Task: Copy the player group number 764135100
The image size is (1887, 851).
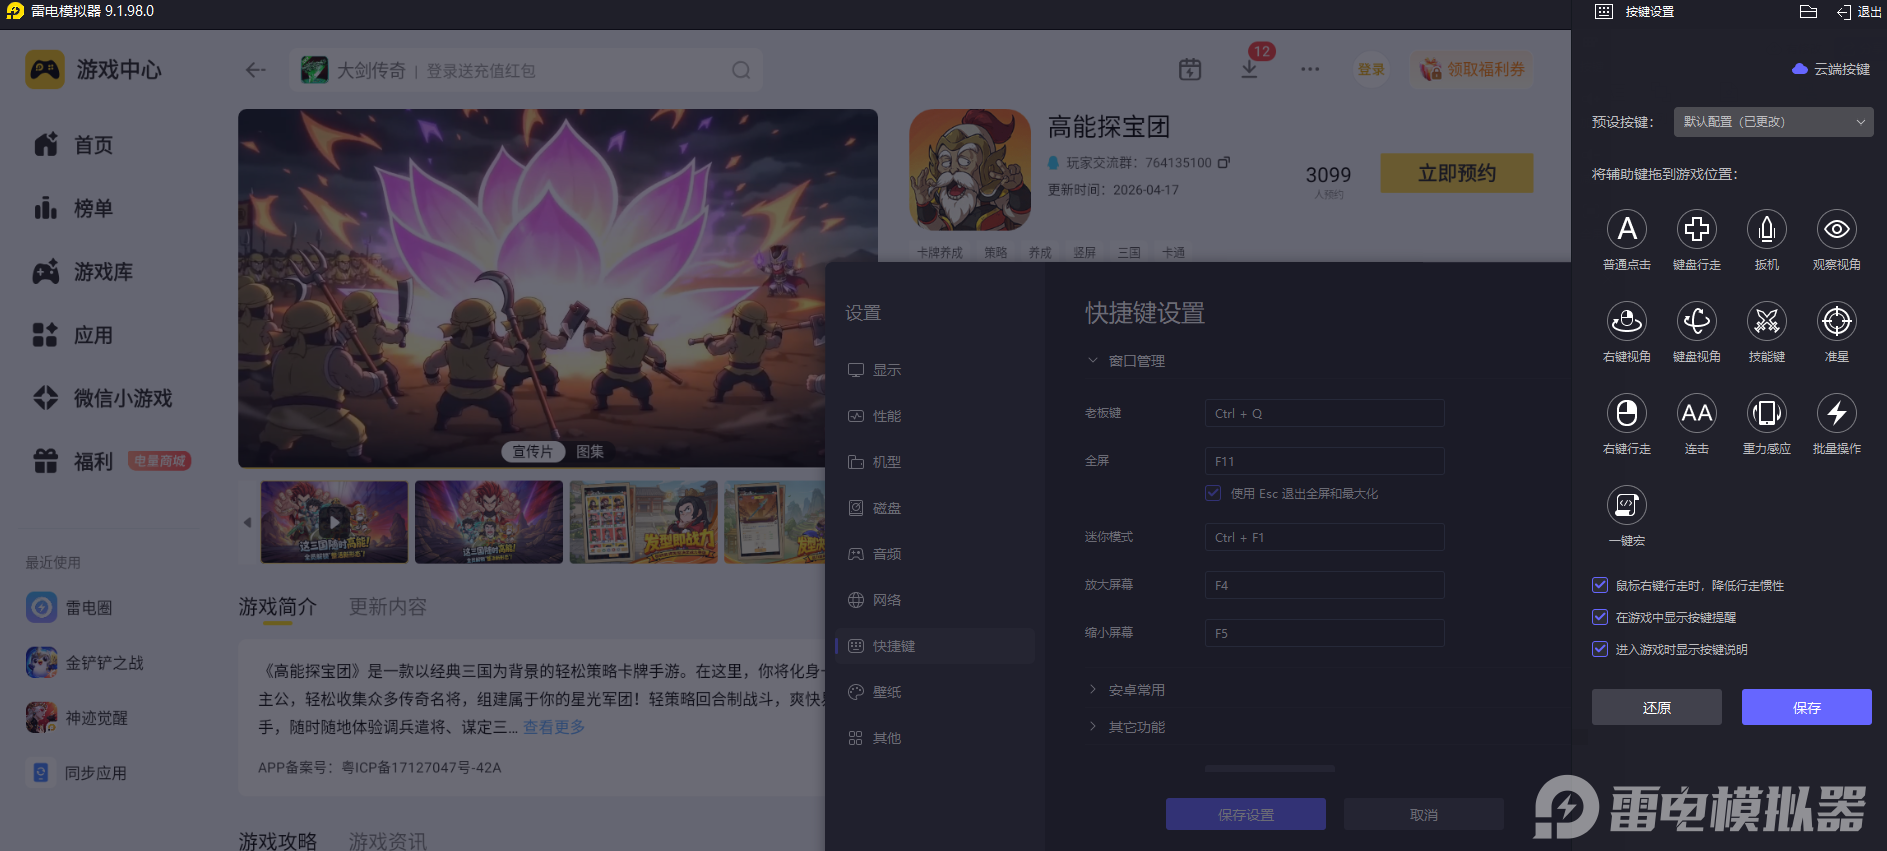Action: (1224, 162)
